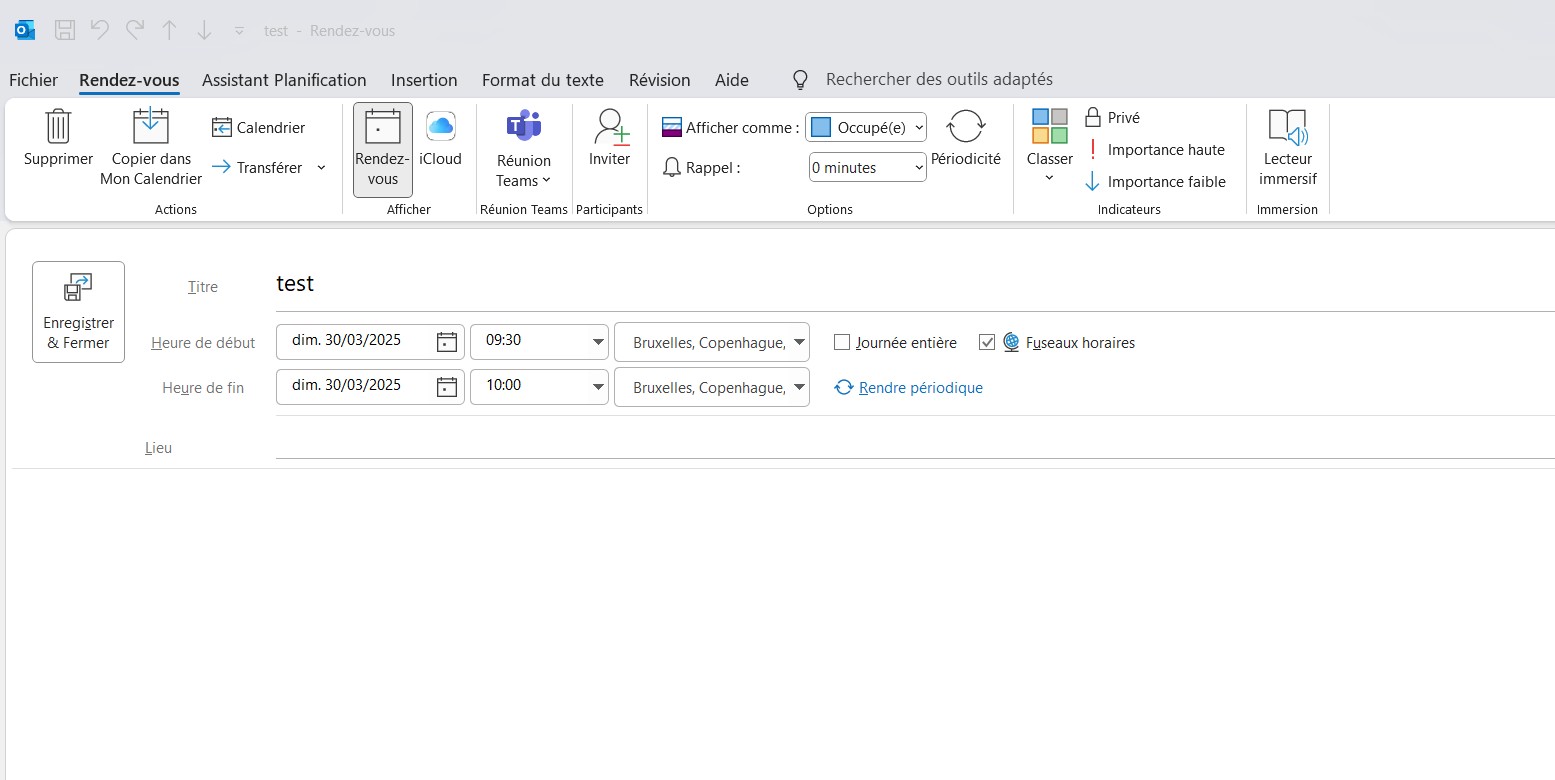This screenshot has height=780, width=1555.
Task: Click the Outlook app icon in title bar
Action: tap(25, 30)
